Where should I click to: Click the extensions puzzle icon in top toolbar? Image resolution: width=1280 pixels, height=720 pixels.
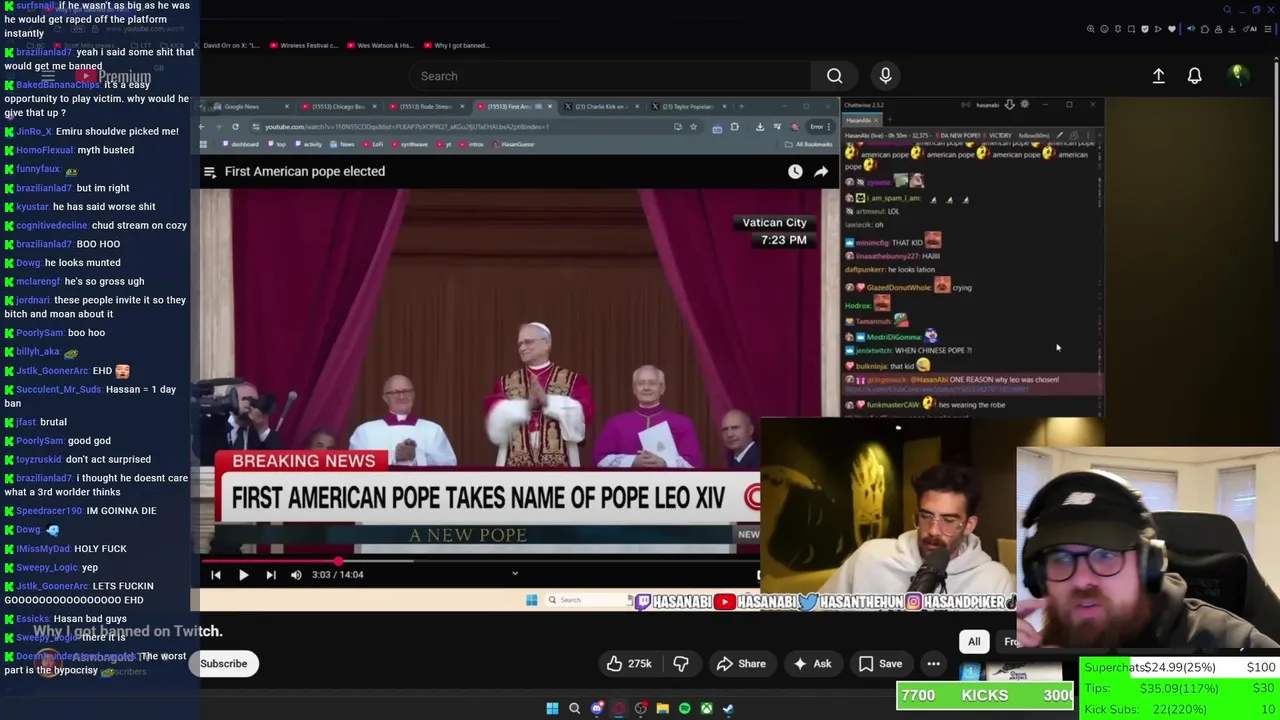(x=1205, y=29)
